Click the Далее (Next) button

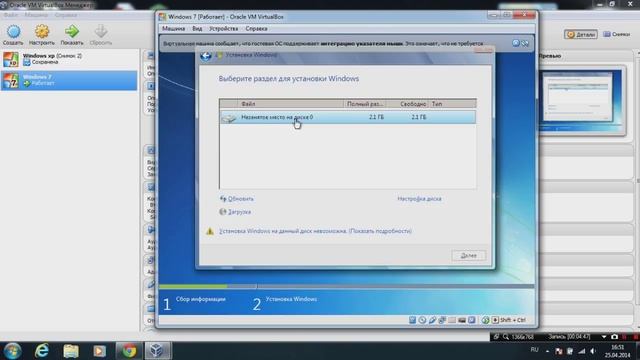click(469, 256)
